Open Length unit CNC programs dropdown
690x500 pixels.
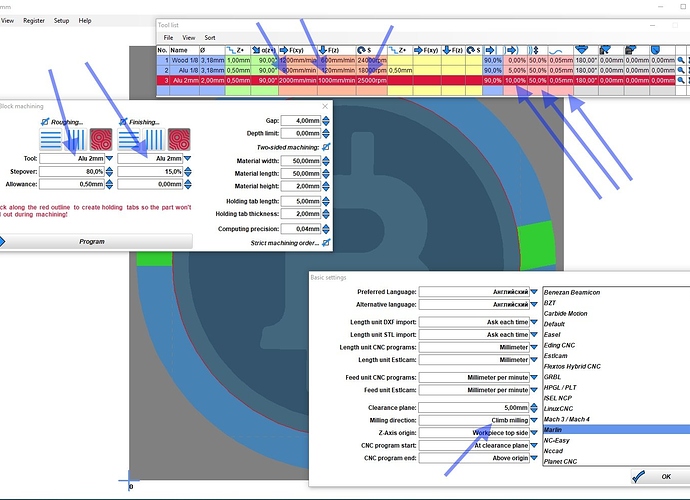(x=534, y=347)
